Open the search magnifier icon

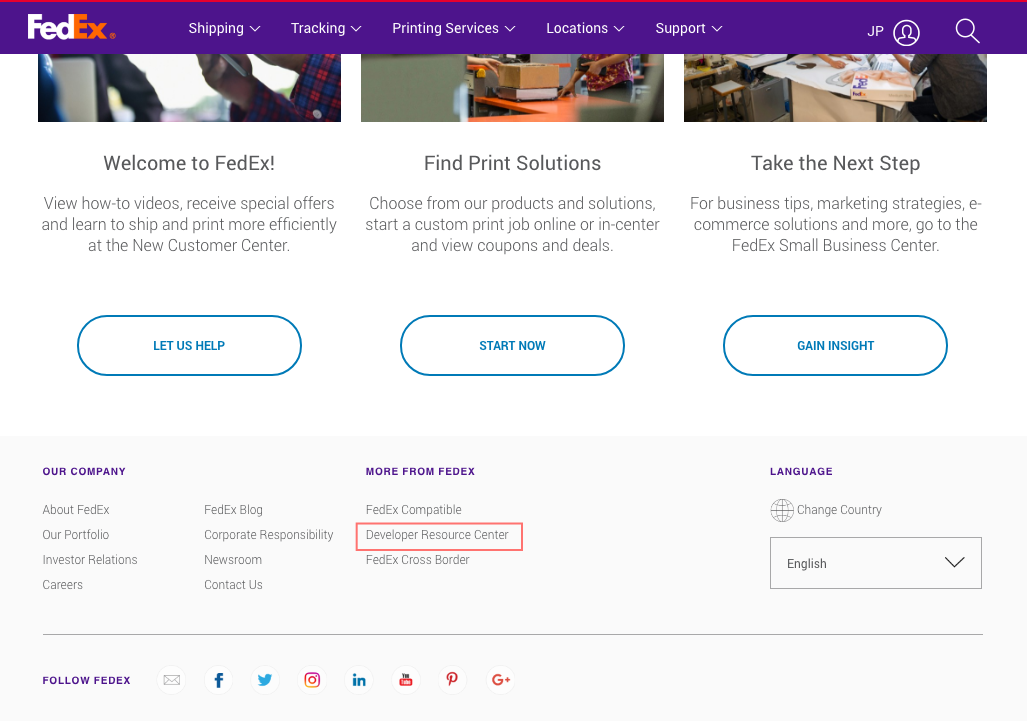(967, 31)
